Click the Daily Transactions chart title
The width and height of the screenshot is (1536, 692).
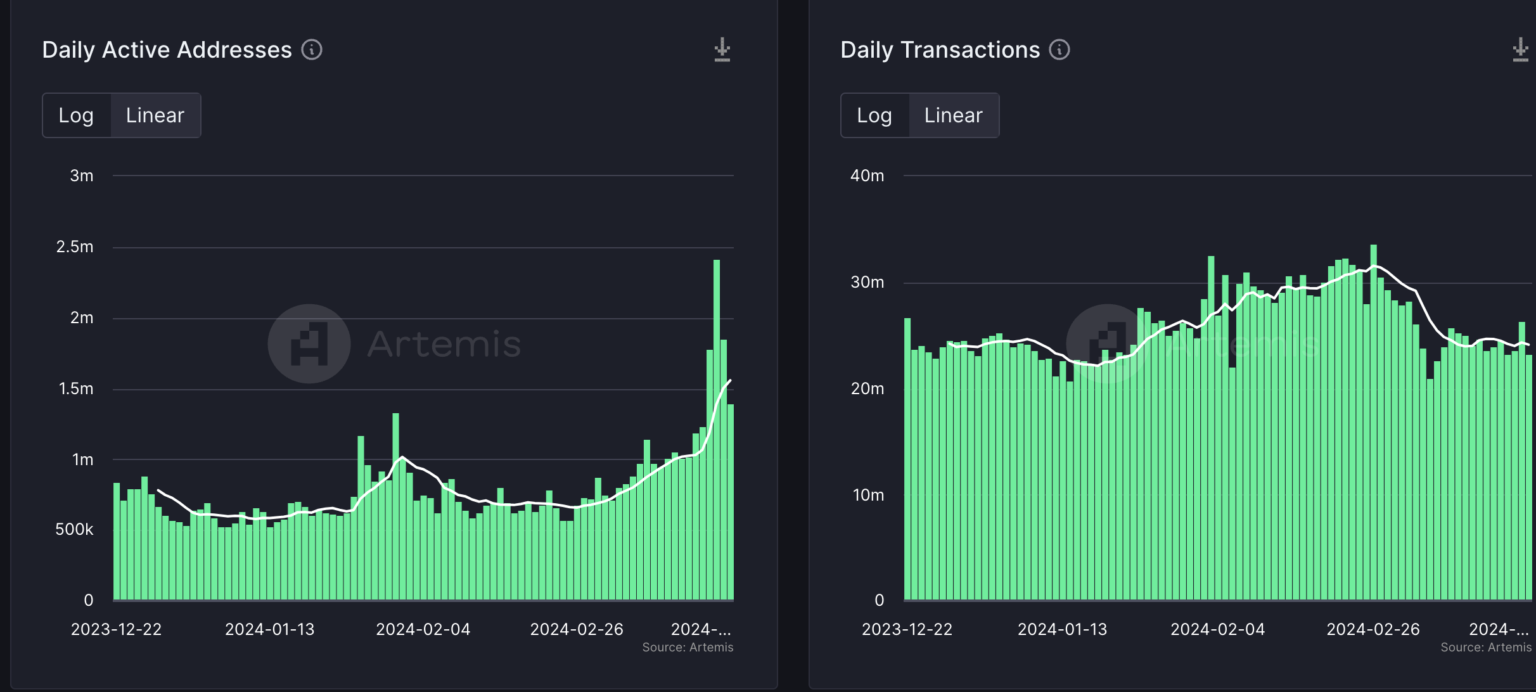940,50
